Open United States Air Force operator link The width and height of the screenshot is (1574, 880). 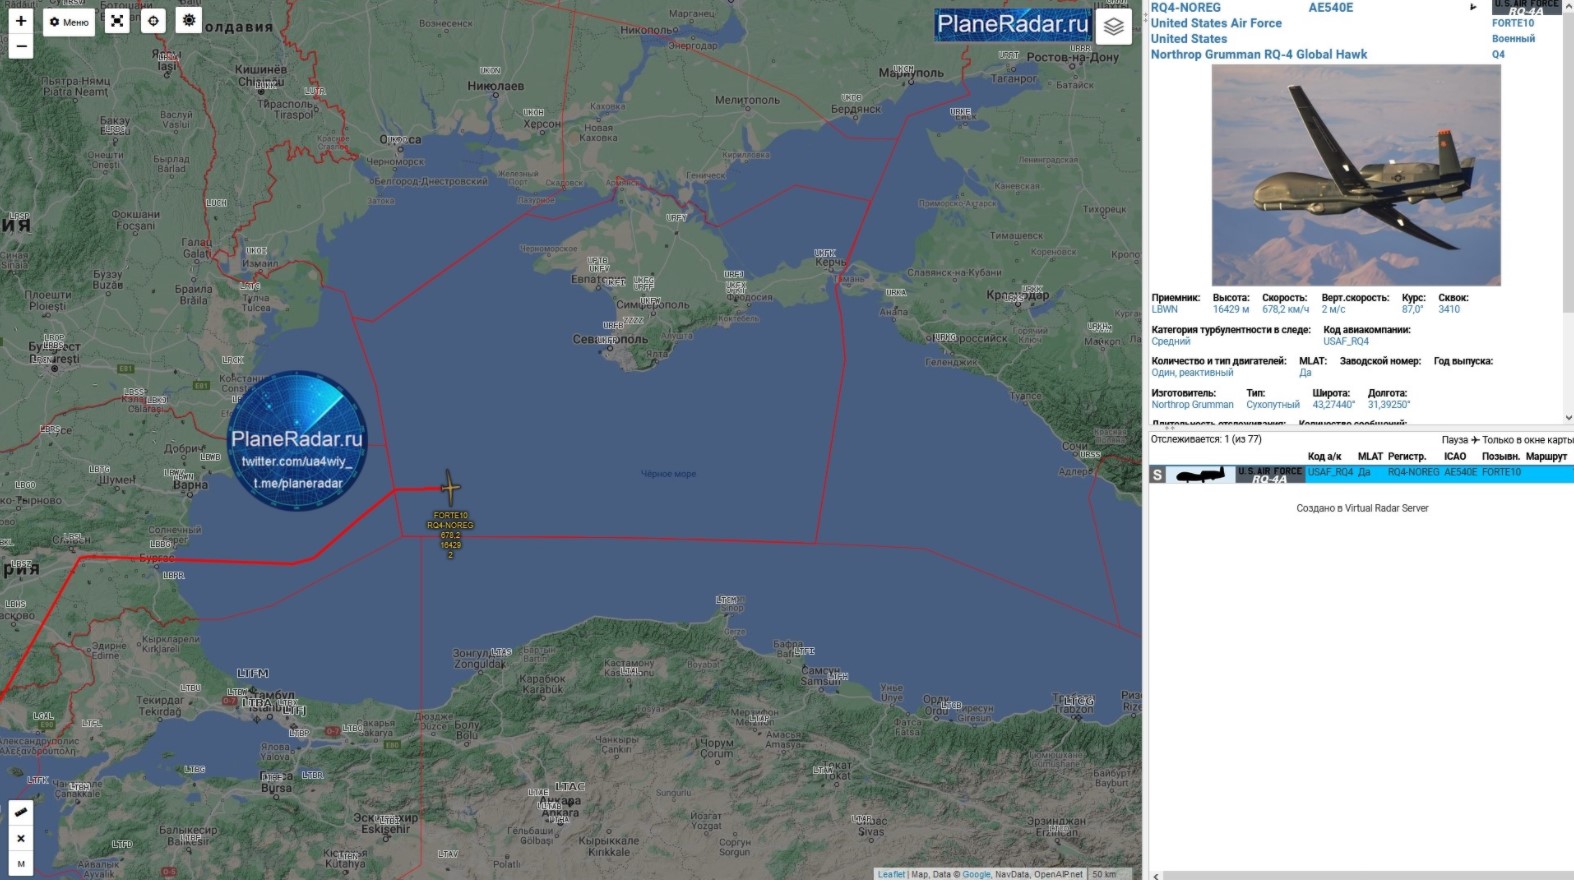pyautogui.click(x=1216, y=23)
